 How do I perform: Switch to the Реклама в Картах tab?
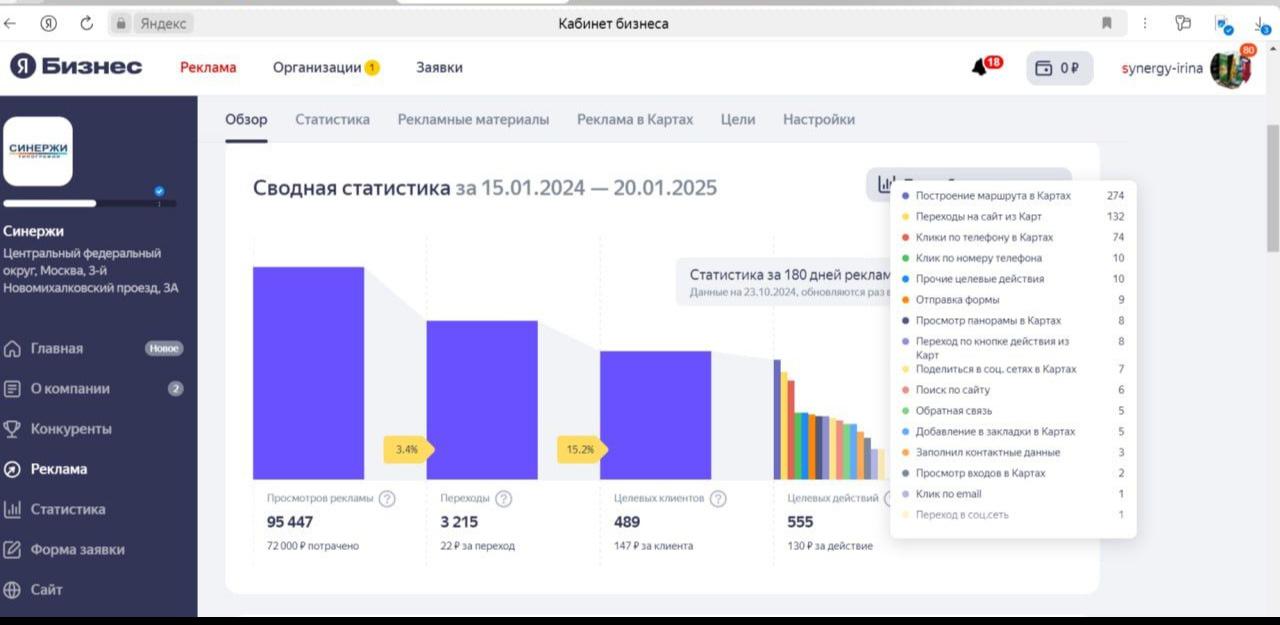[x=634, y=119]
